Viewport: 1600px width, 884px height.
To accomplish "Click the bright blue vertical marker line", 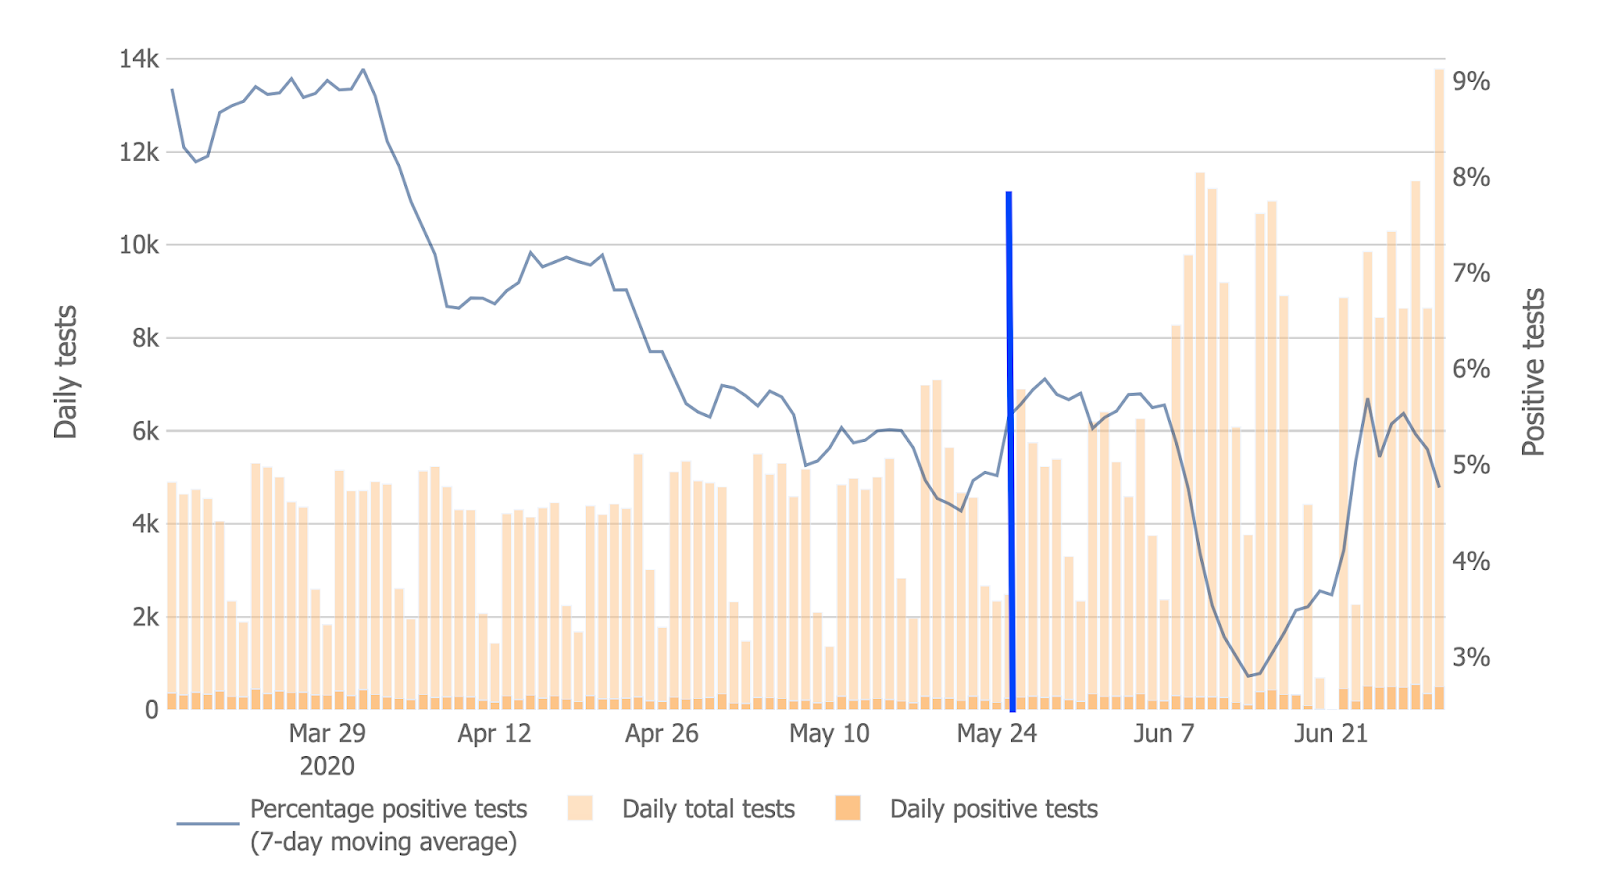I will click(x=1010, y=450).
